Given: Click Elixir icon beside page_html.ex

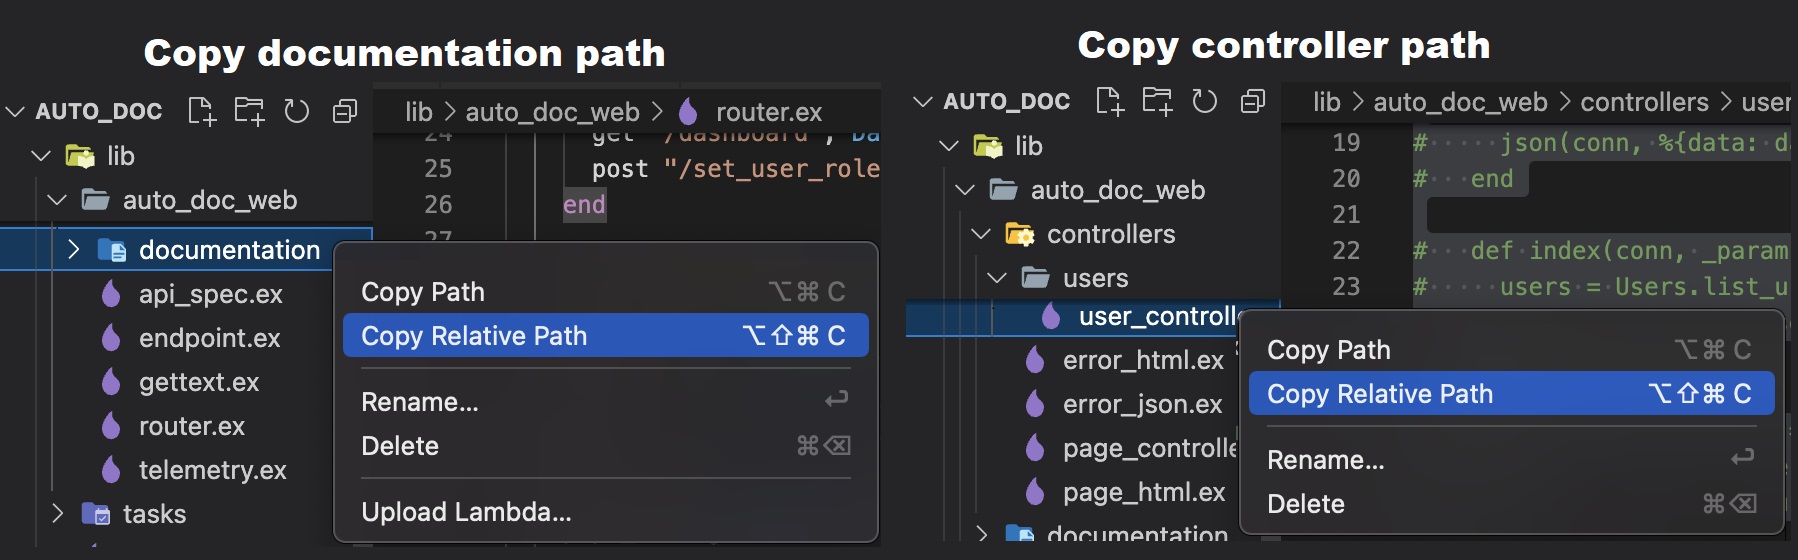Looking at the screenshot, I should point(1035,492).
